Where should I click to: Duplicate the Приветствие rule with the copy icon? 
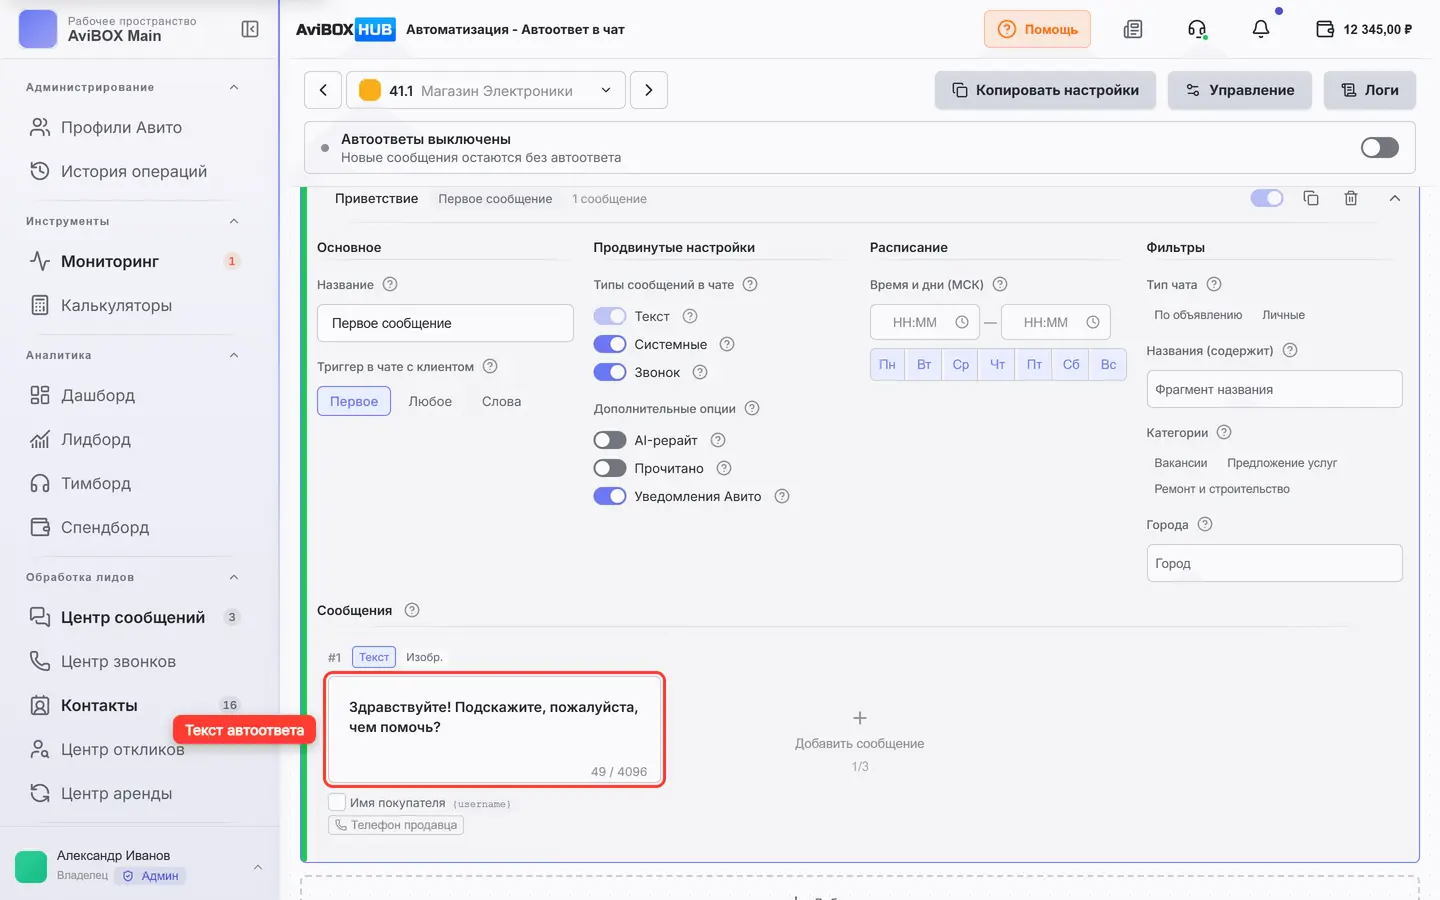click(1311, 198)
